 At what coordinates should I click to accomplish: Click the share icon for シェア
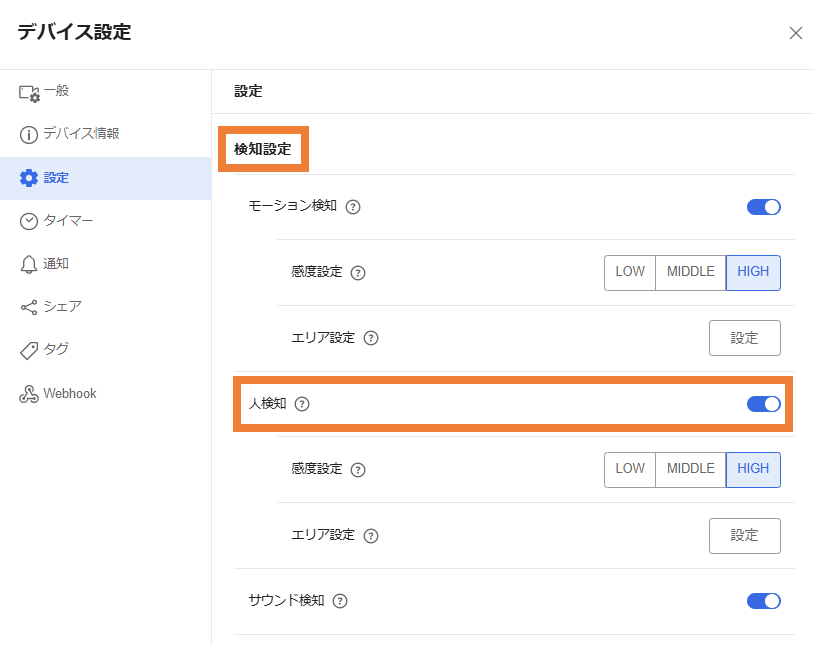click(x=29, y=307)
